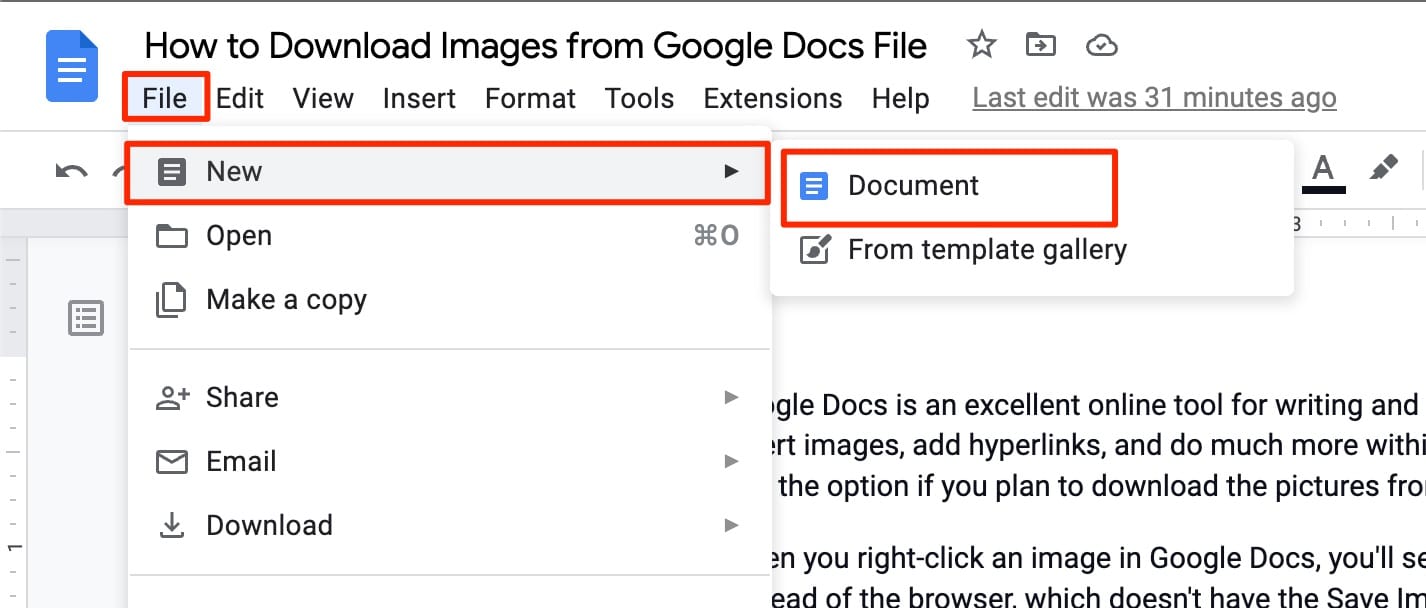This screenshot has height=608, width=1426.
Task: Star this document
Action: (x=981, y=45)
